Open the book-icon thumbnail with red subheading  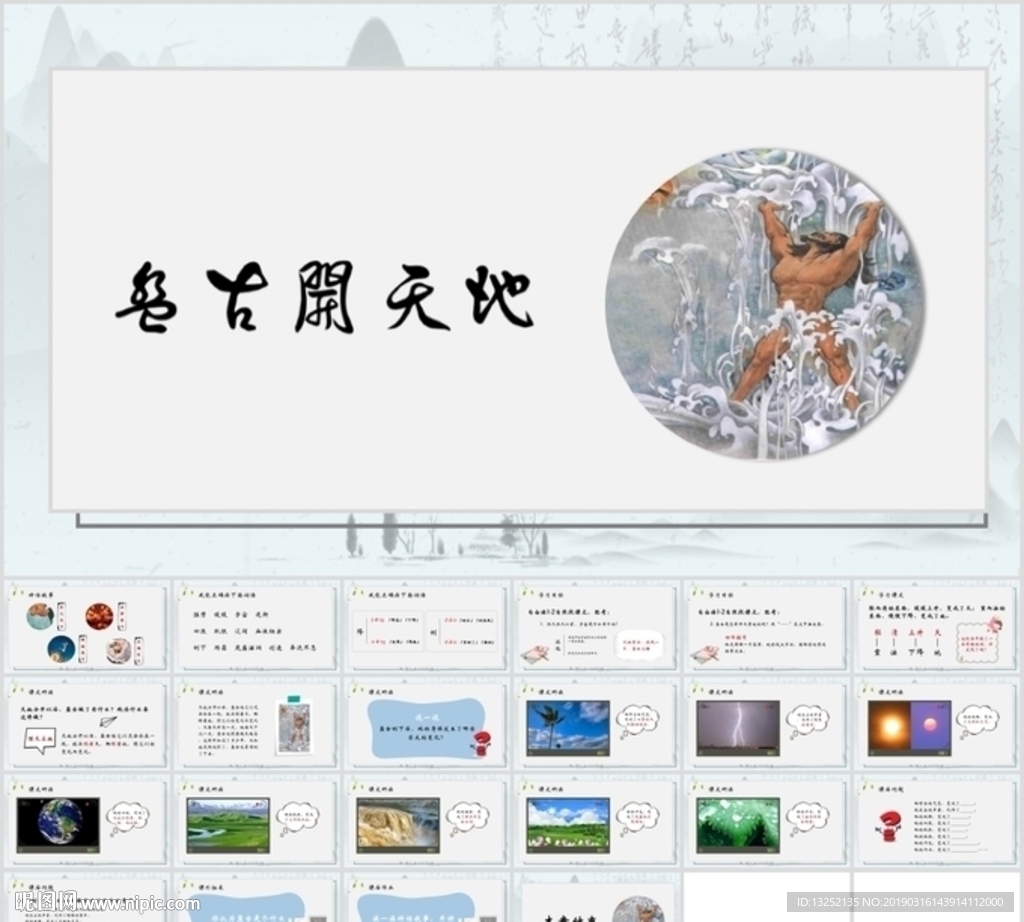766,626
